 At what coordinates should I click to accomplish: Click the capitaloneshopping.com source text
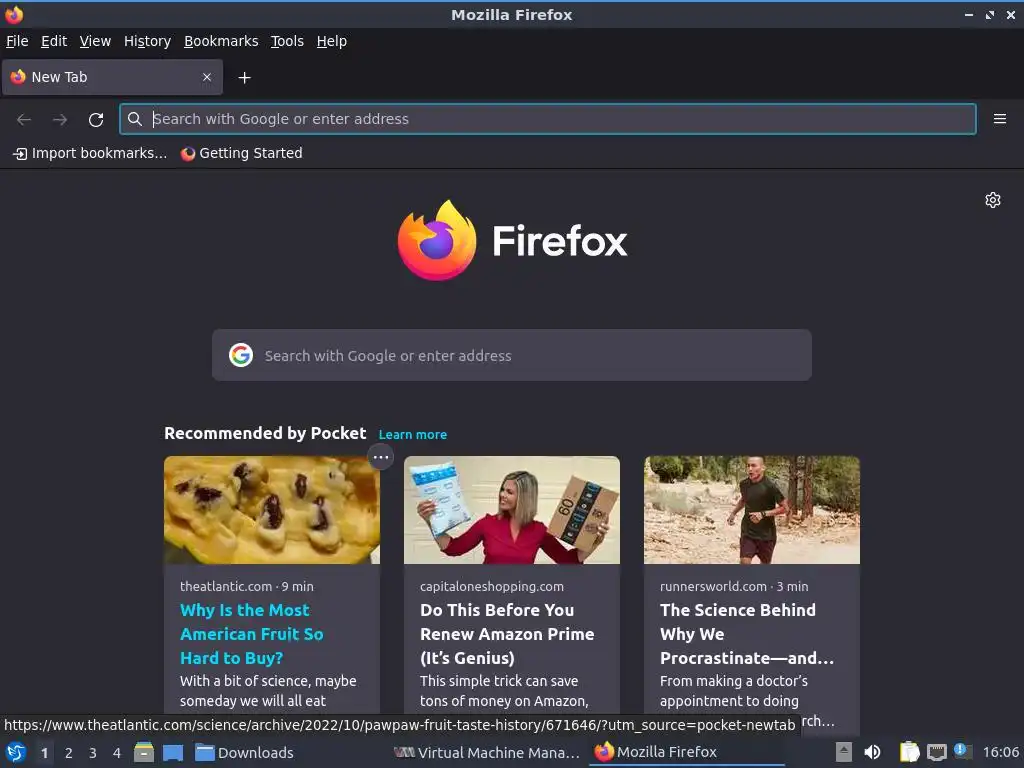[492, 586]
